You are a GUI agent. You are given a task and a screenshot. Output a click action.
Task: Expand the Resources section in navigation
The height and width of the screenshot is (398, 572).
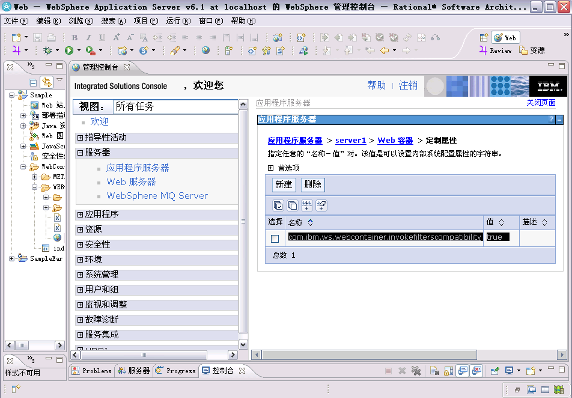pos(80,230)
